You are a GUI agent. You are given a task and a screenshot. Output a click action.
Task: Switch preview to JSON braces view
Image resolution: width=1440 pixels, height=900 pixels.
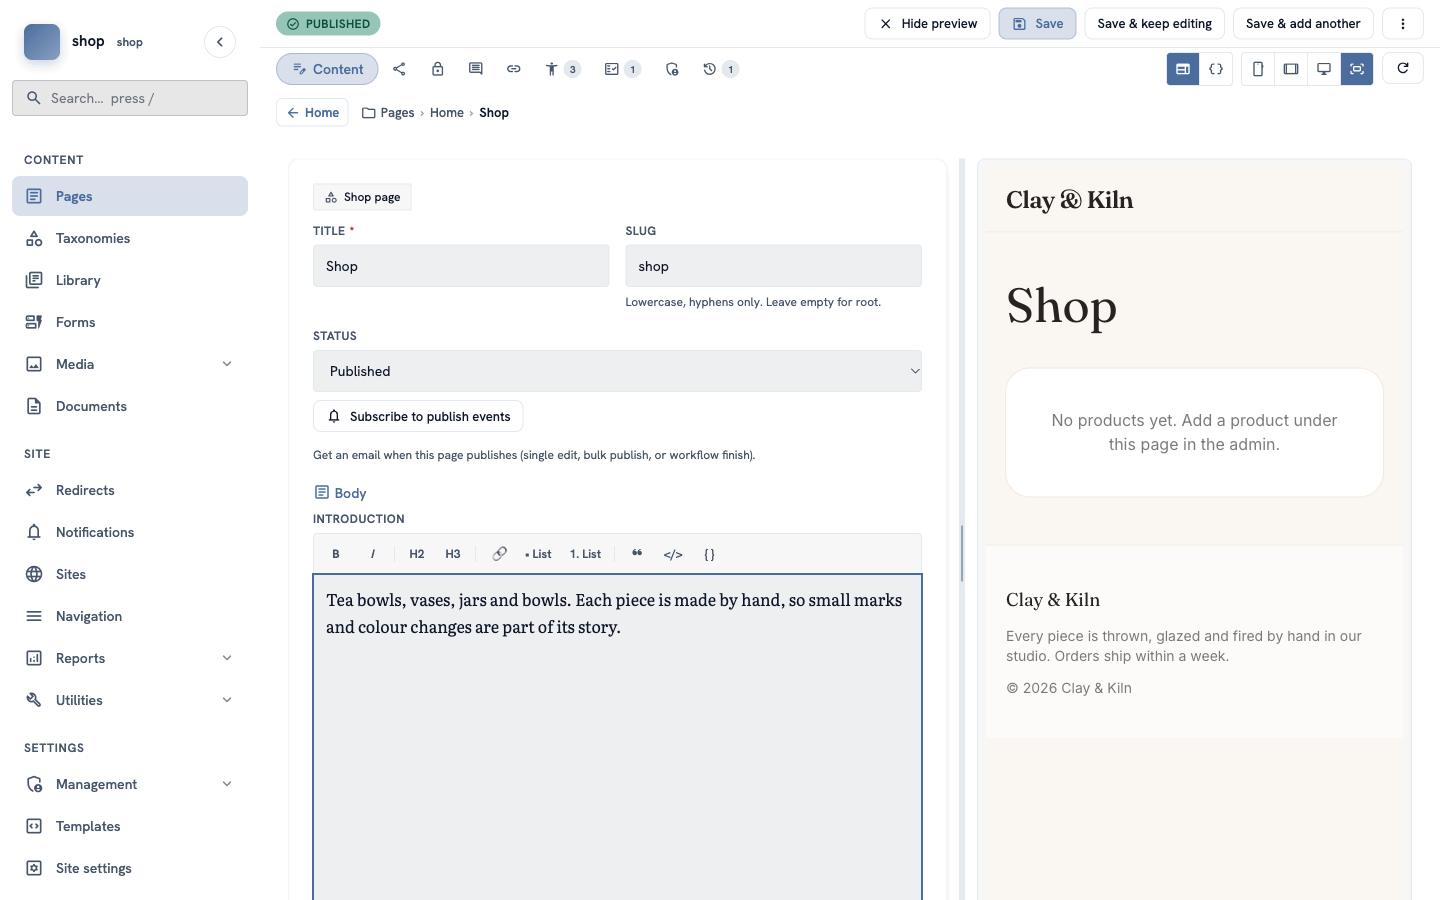[x=1216, y=69]
